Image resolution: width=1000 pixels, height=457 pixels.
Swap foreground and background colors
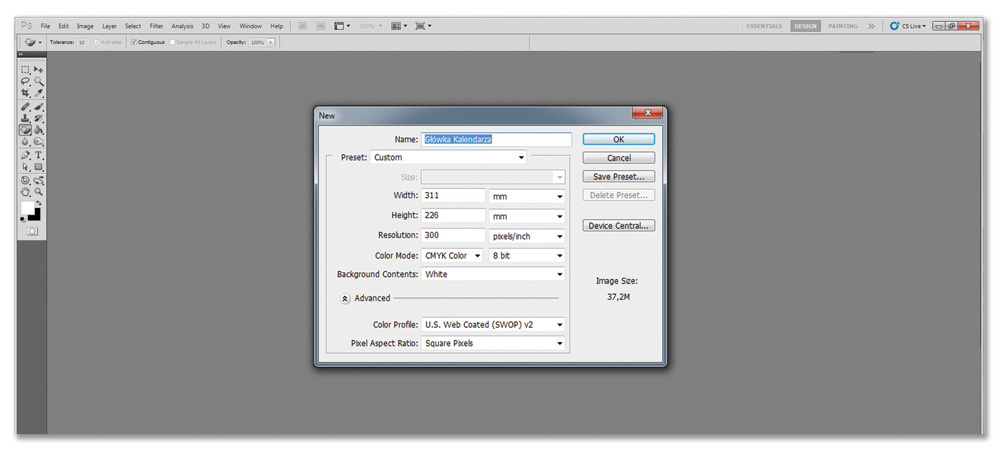(38, 203)
